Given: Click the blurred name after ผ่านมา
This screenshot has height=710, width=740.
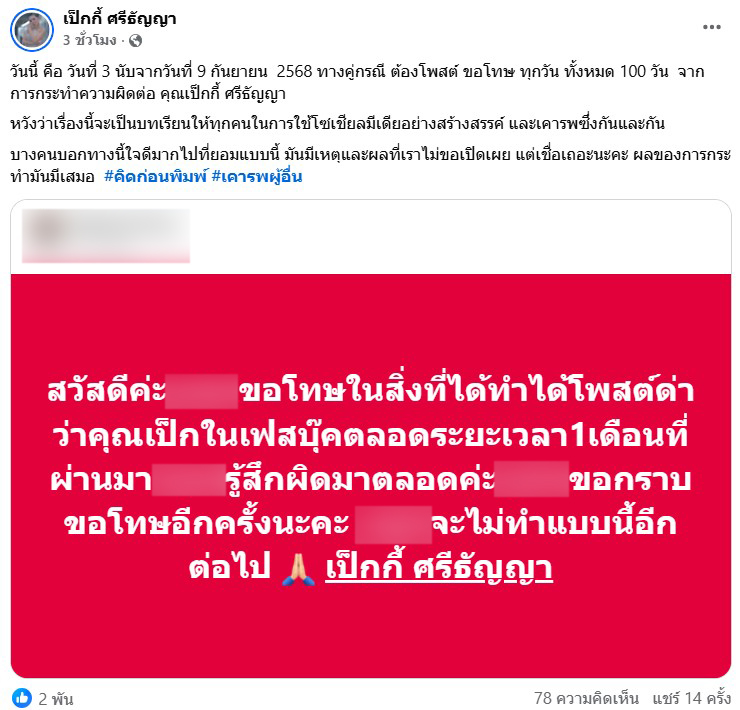Looking at the screenshot, I should pos(189,480).
